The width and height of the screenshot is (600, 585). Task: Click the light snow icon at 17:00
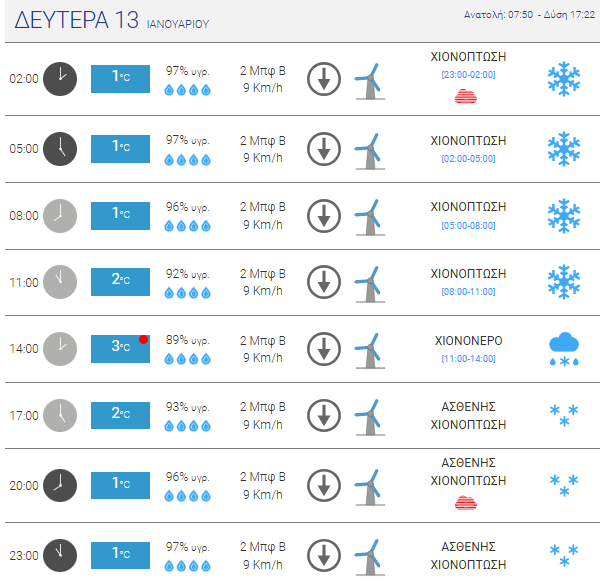[x=564, y=415]
